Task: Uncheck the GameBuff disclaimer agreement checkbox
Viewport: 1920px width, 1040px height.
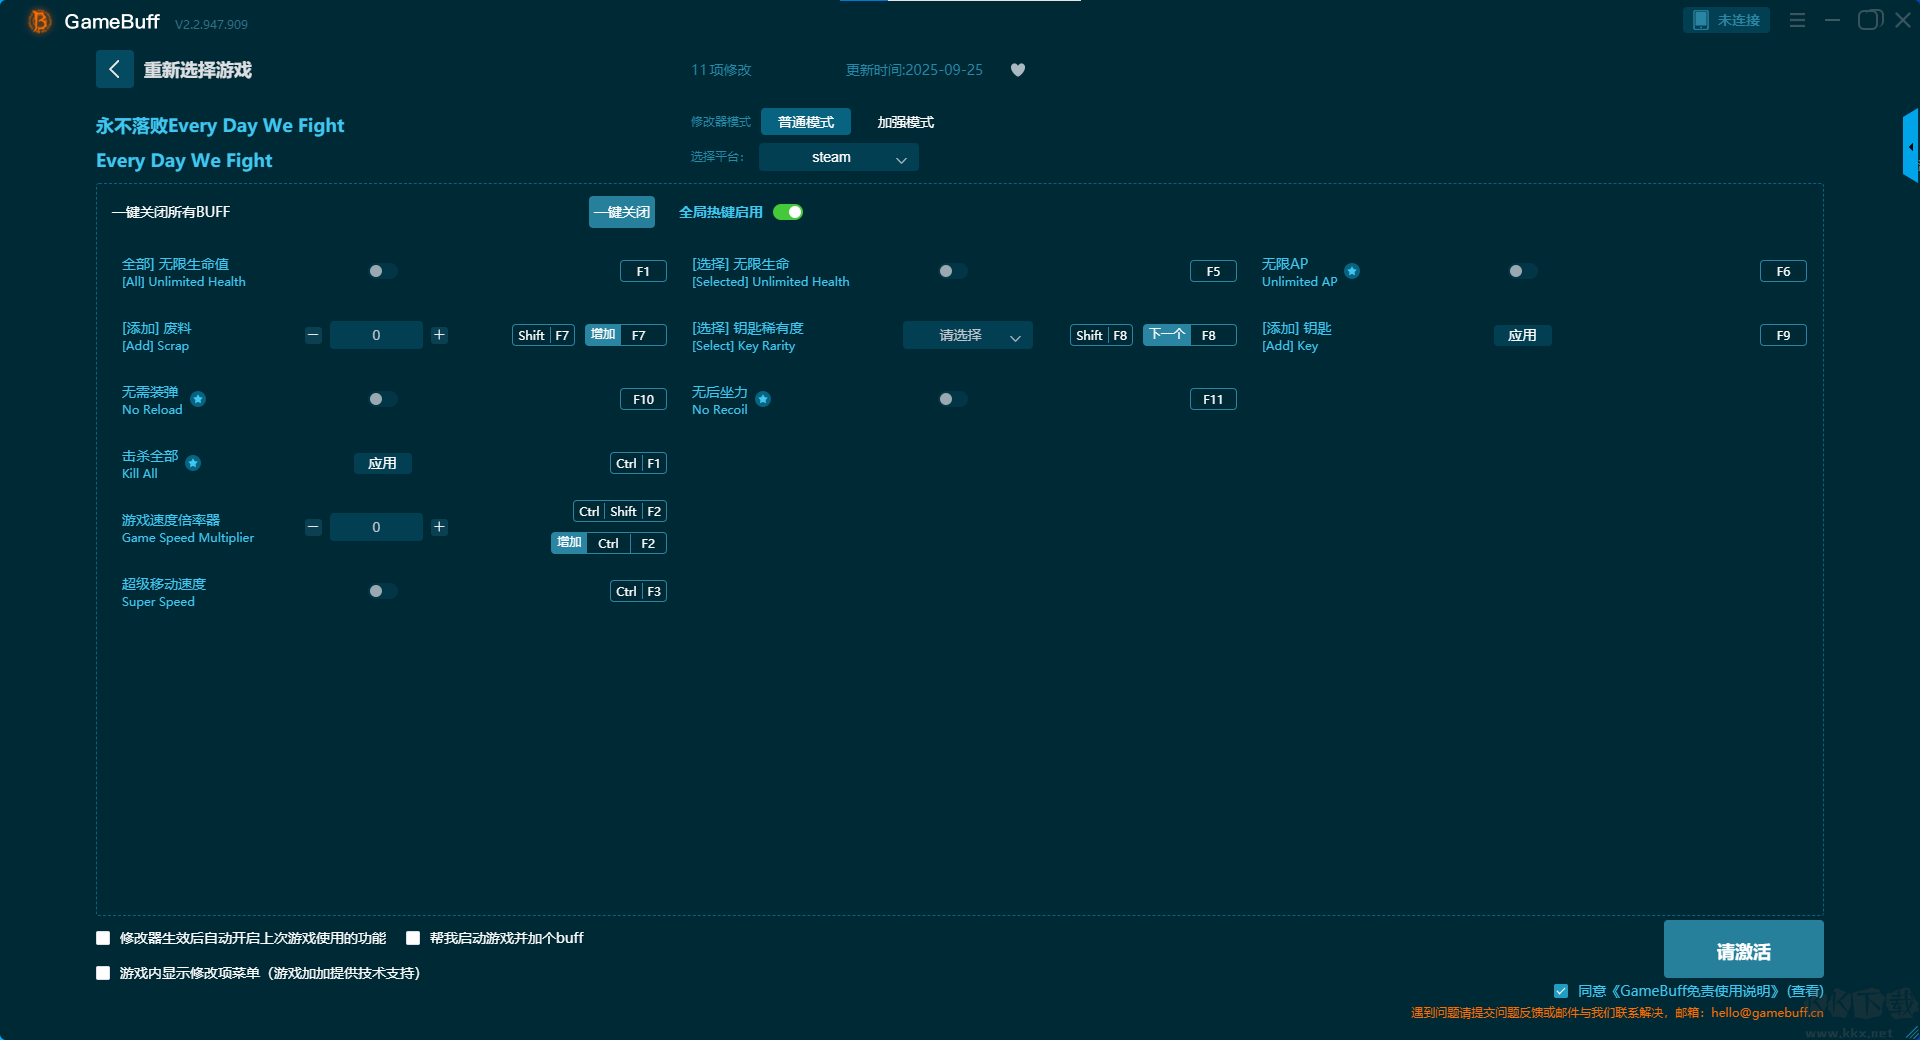Action: [1561, 991]
